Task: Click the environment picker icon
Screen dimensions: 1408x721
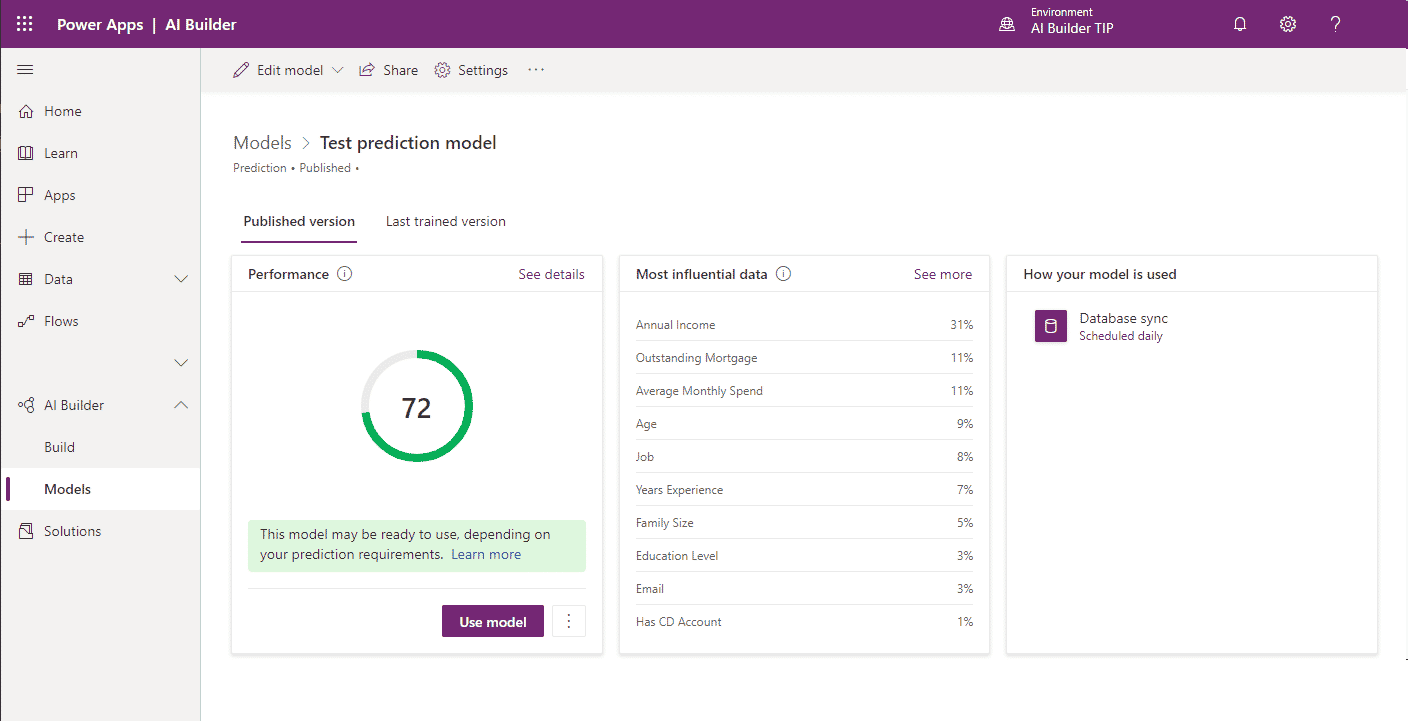Action: [x=1007, y=24]
